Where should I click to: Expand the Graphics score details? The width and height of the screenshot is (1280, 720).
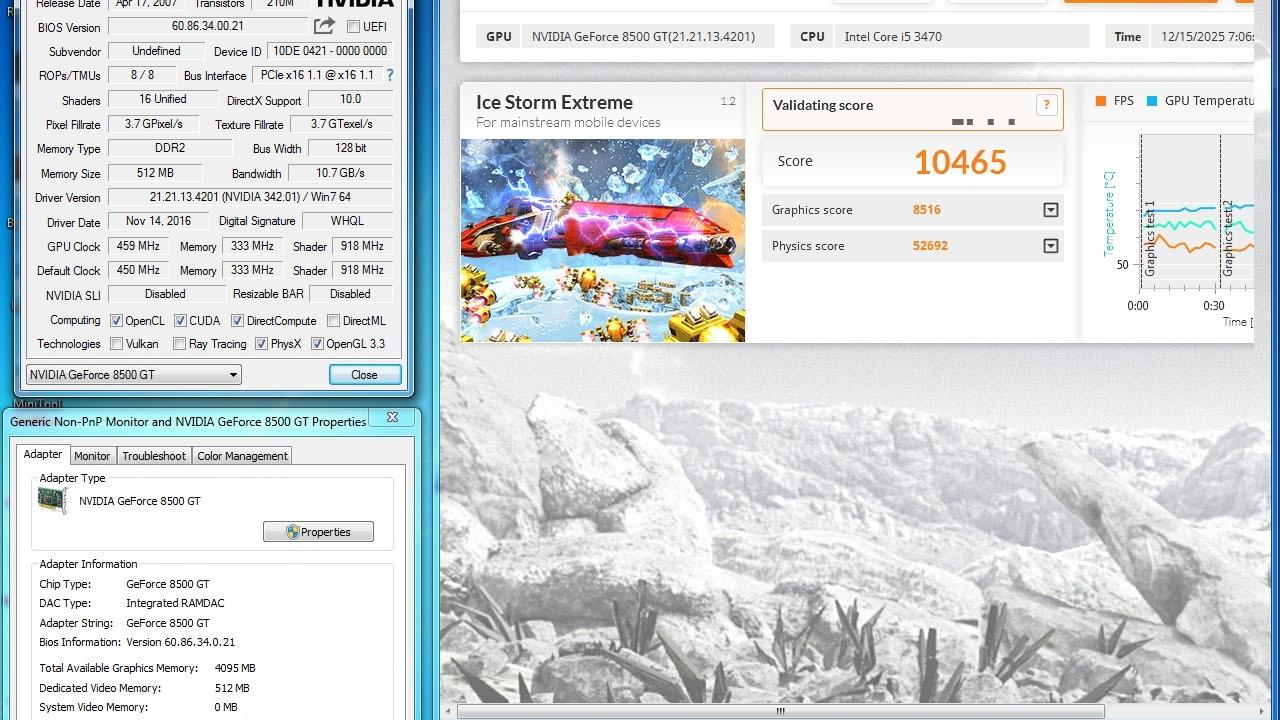(1050, 210)
